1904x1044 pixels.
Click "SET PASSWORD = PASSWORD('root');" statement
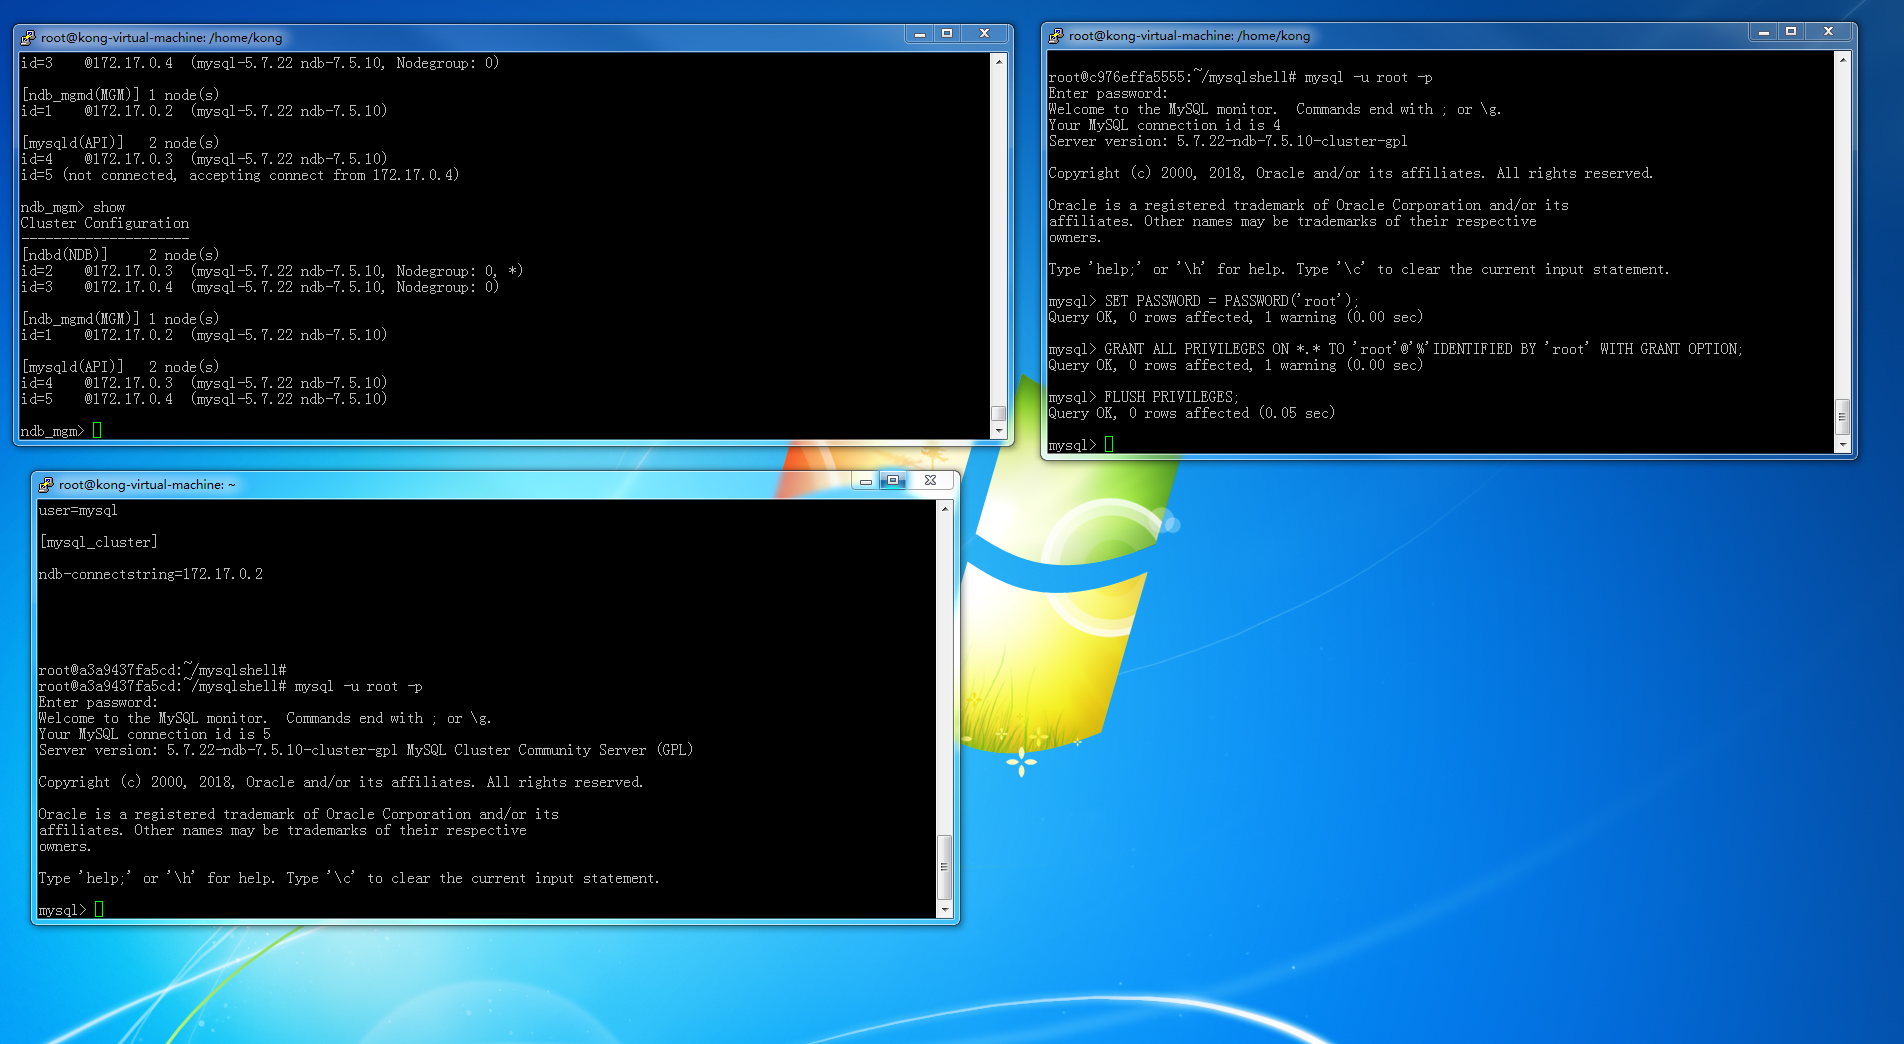coord(1230,301)
